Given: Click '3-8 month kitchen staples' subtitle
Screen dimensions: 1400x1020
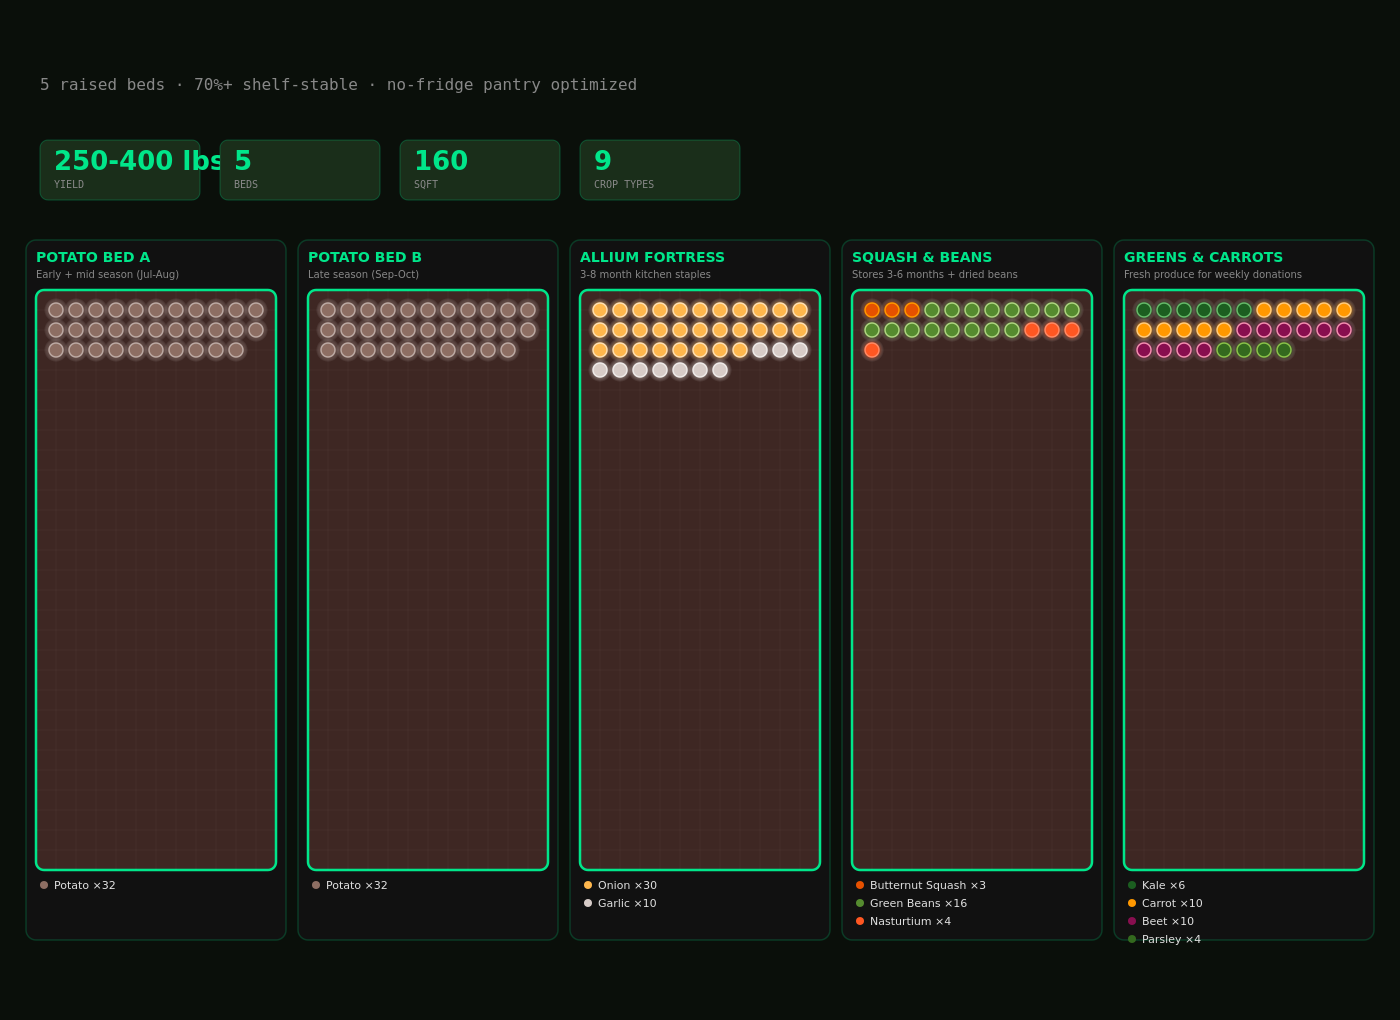Looking at the screenshot, I should coord(645,275).
